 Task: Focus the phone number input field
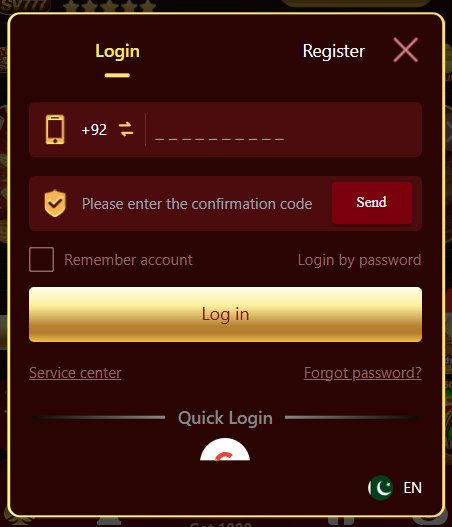(x=284, y=130)
